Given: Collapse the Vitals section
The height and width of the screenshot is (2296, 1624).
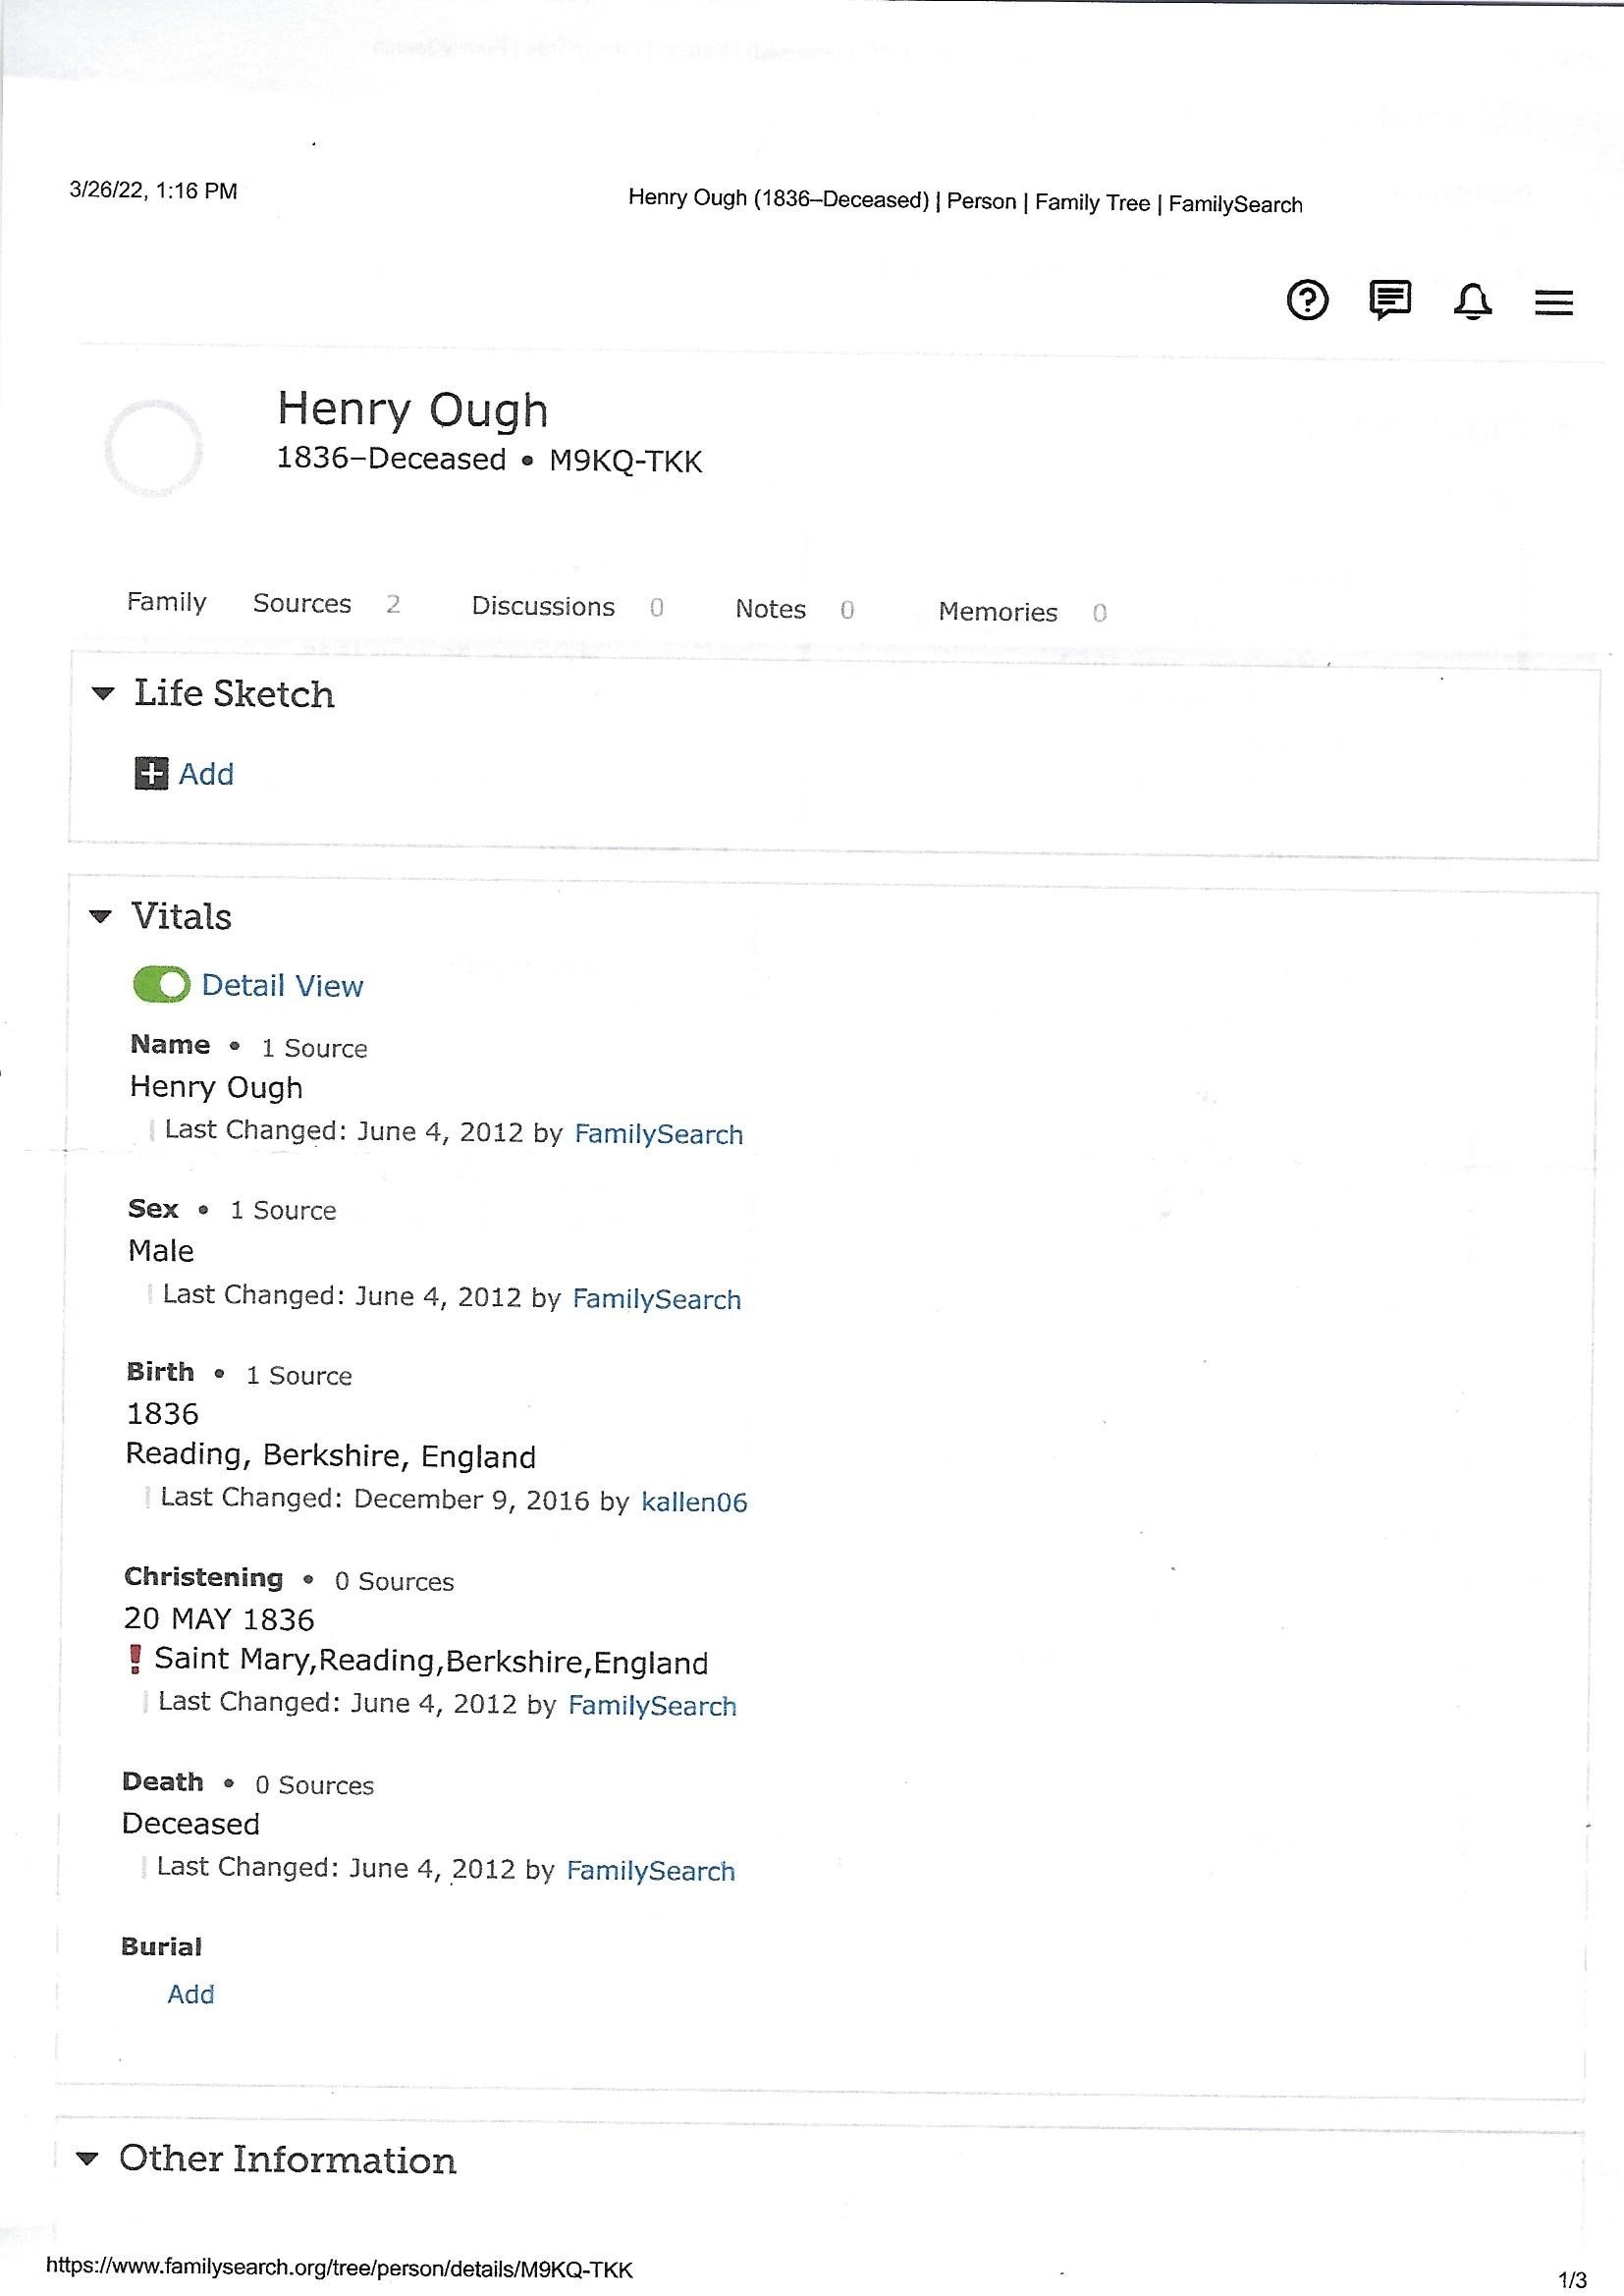Looking at the screenshot, I should [100, 916].
